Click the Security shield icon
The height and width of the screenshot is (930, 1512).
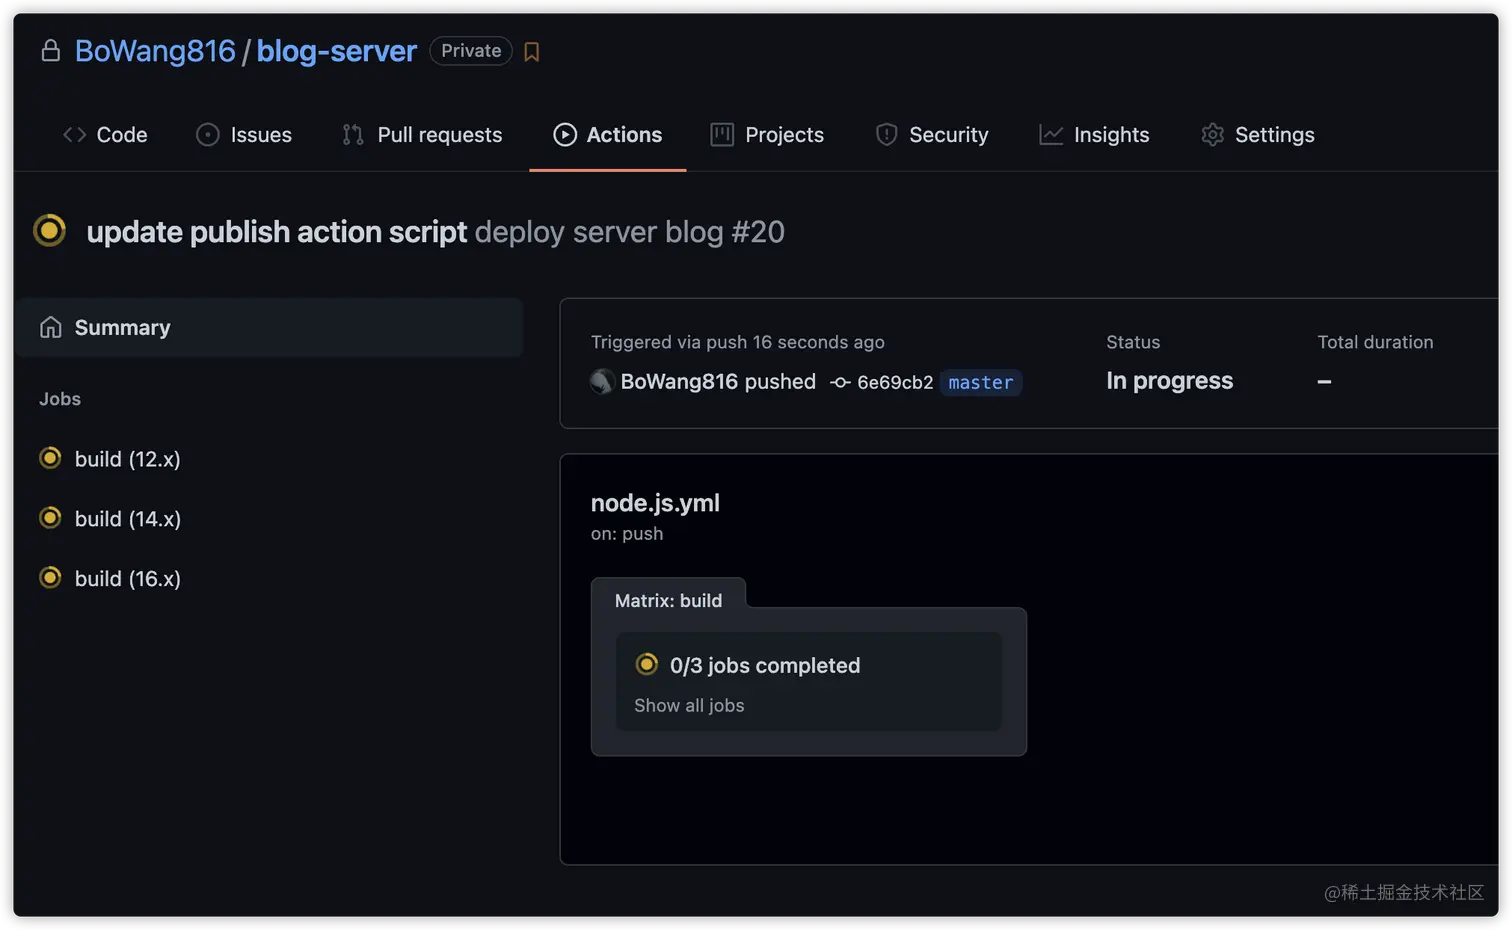tap(886, 134)
